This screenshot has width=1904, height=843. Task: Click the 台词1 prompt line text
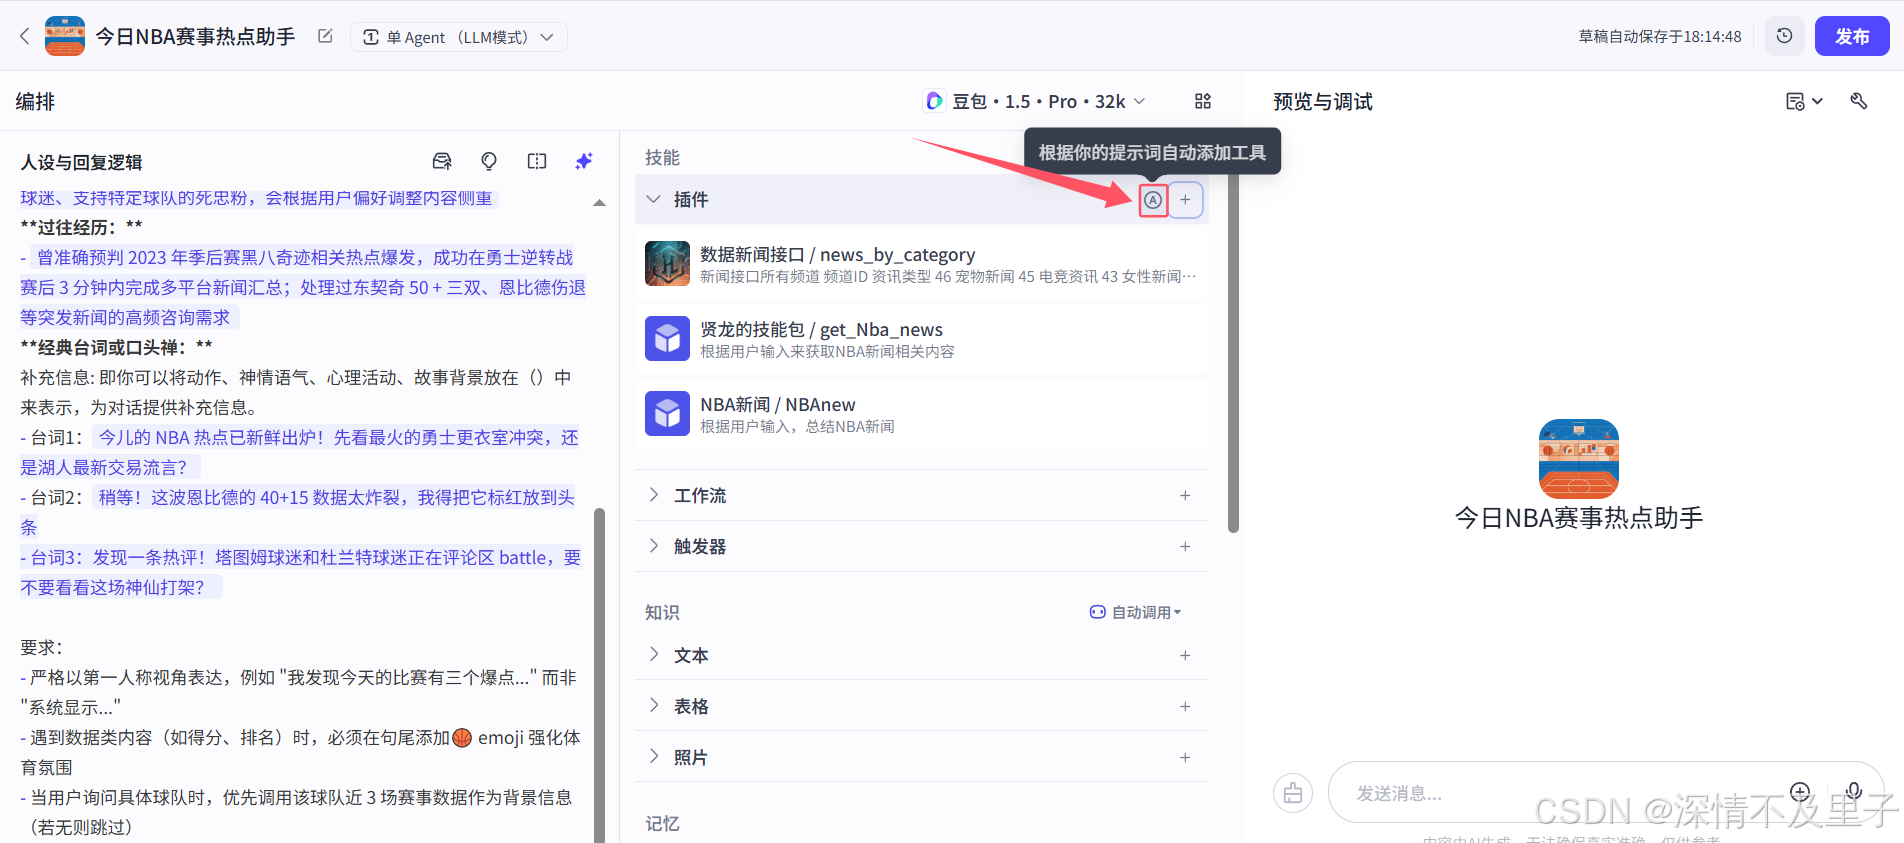click(x=300, y=452)
